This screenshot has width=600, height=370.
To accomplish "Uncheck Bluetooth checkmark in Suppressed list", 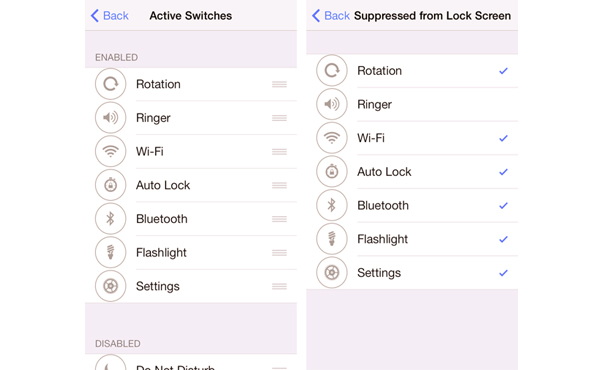I will click(503, 205).
